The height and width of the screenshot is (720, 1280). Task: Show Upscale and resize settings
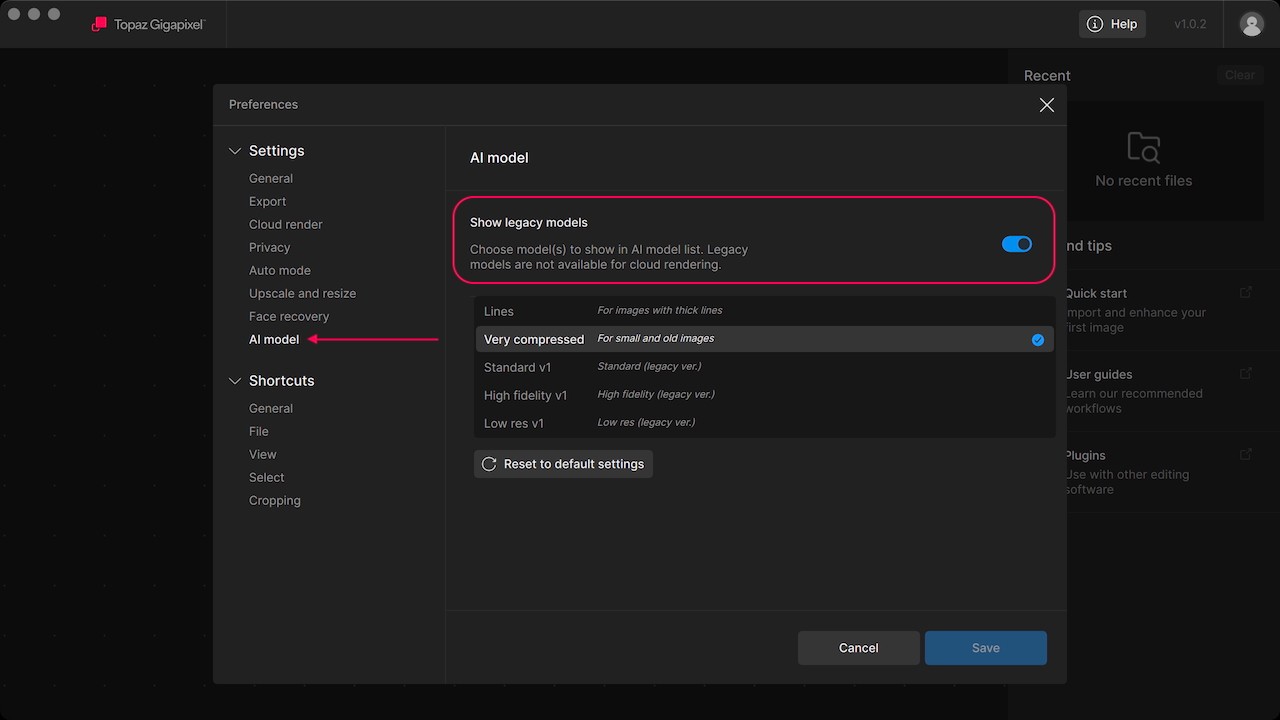tap(303, 293)
